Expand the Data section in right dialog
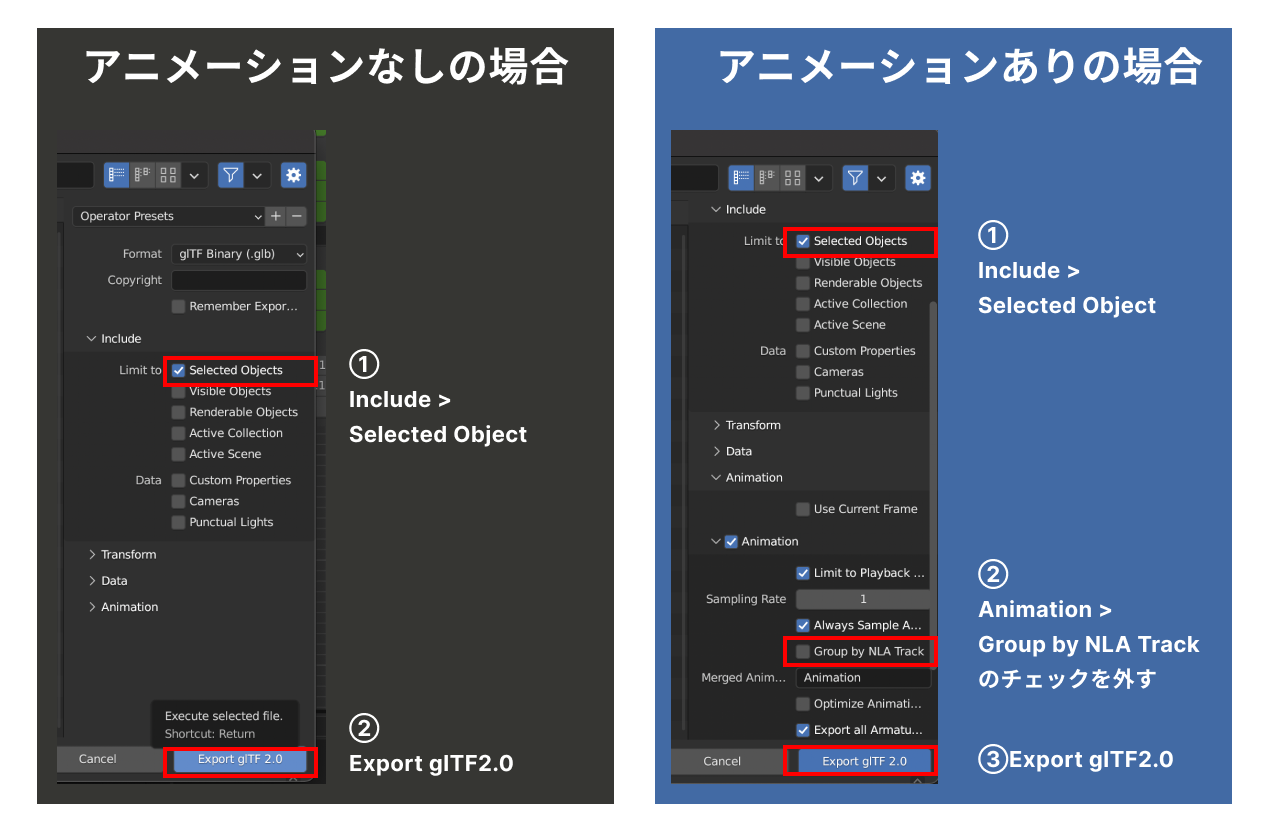The width and height of the screenshot is (1280, 832). coord(738,451)
